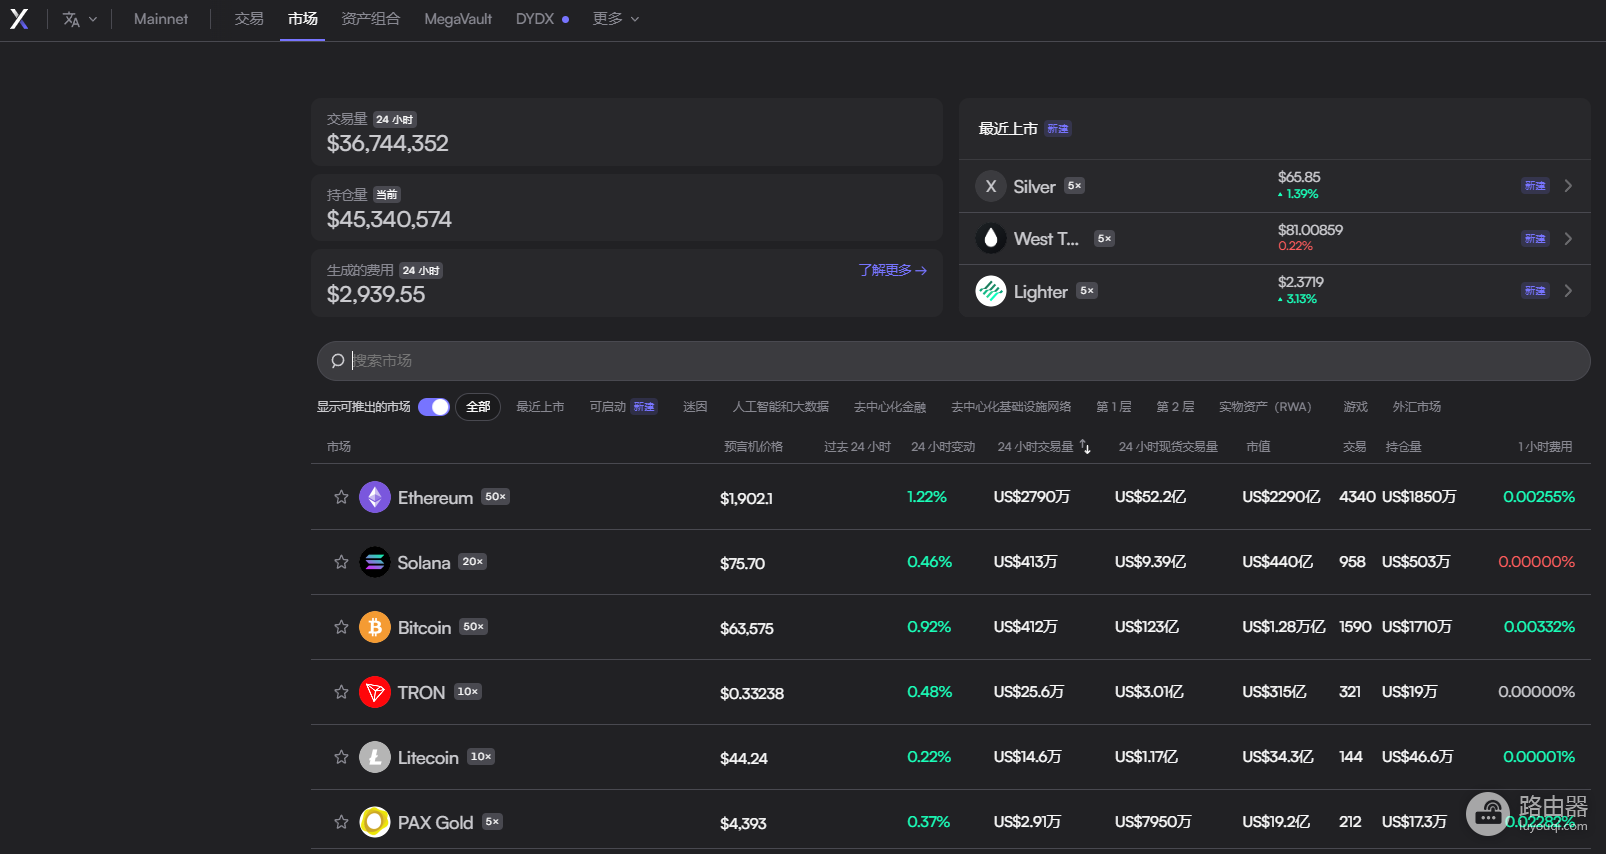Filter markets by 游戏

(1355, 407)
